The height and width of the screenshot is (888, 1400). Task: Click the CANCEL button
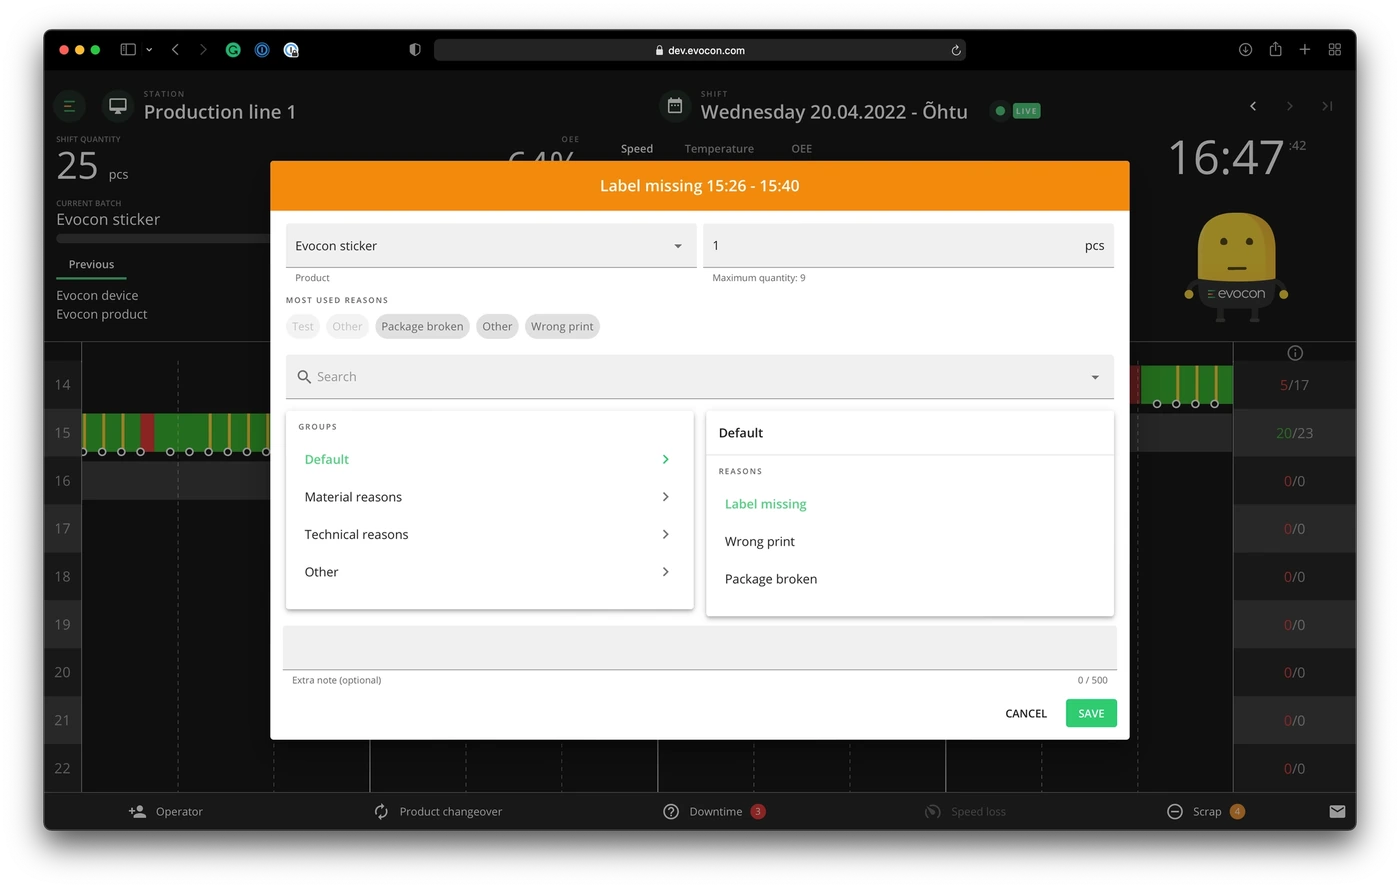(x=1026, y=714)
